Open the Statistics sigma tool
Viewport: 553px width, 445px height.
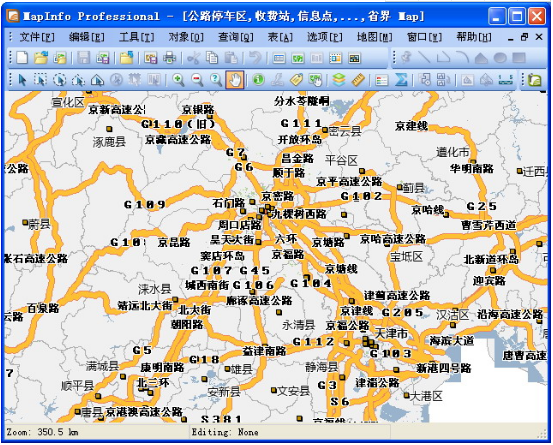coord(401,80)
